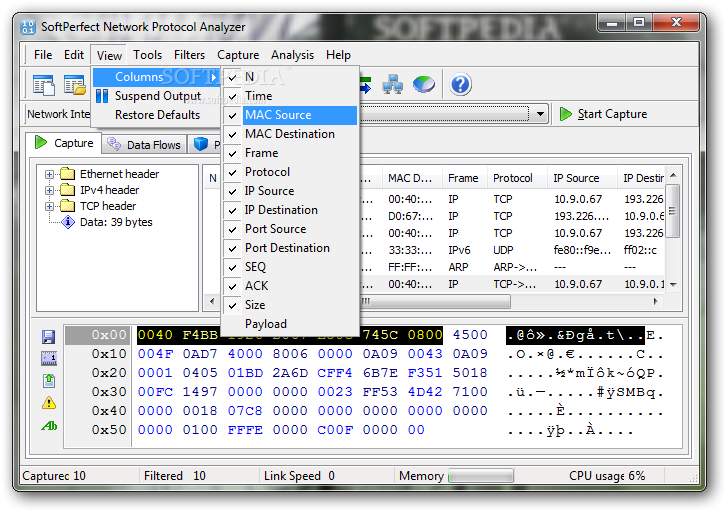Screen dimensions: 727x512
Task: Choose Suspend Output from View menu
Action: click(x=156, y=96)
